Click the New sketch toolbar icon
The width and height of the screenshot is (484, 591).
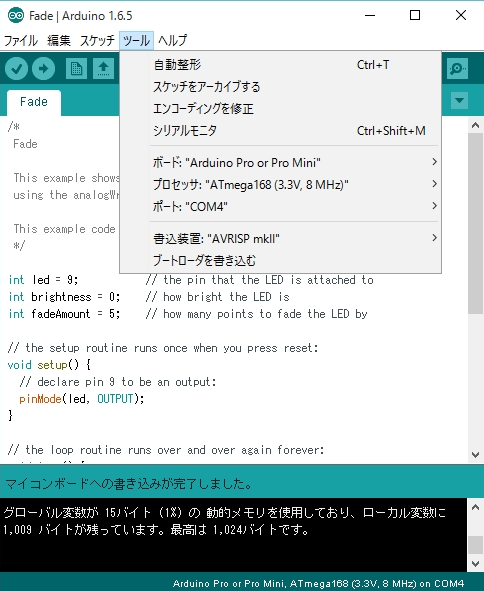76,68
